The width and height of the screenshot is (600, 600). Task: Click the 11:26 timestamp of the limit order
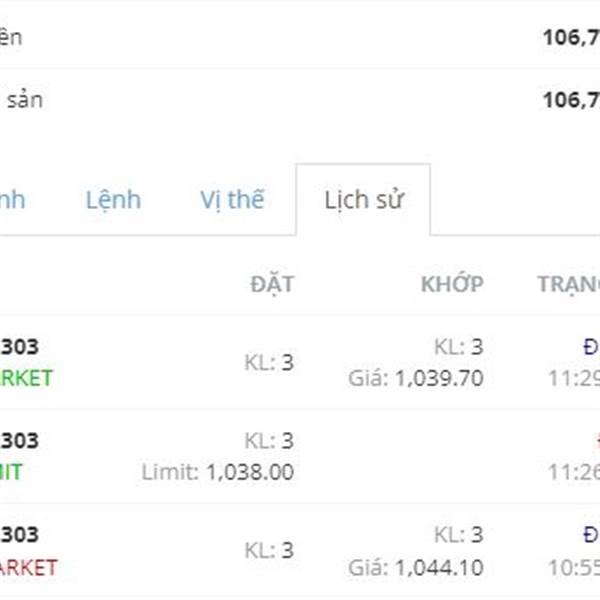[574, 472]
